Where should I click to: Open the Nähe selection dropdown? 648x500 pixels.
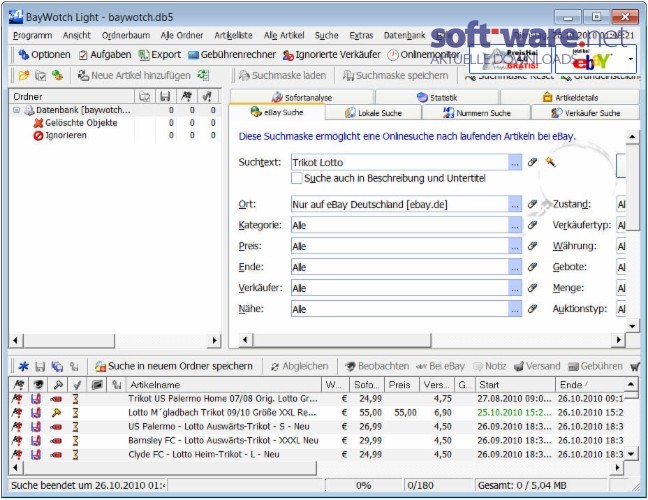515,309
